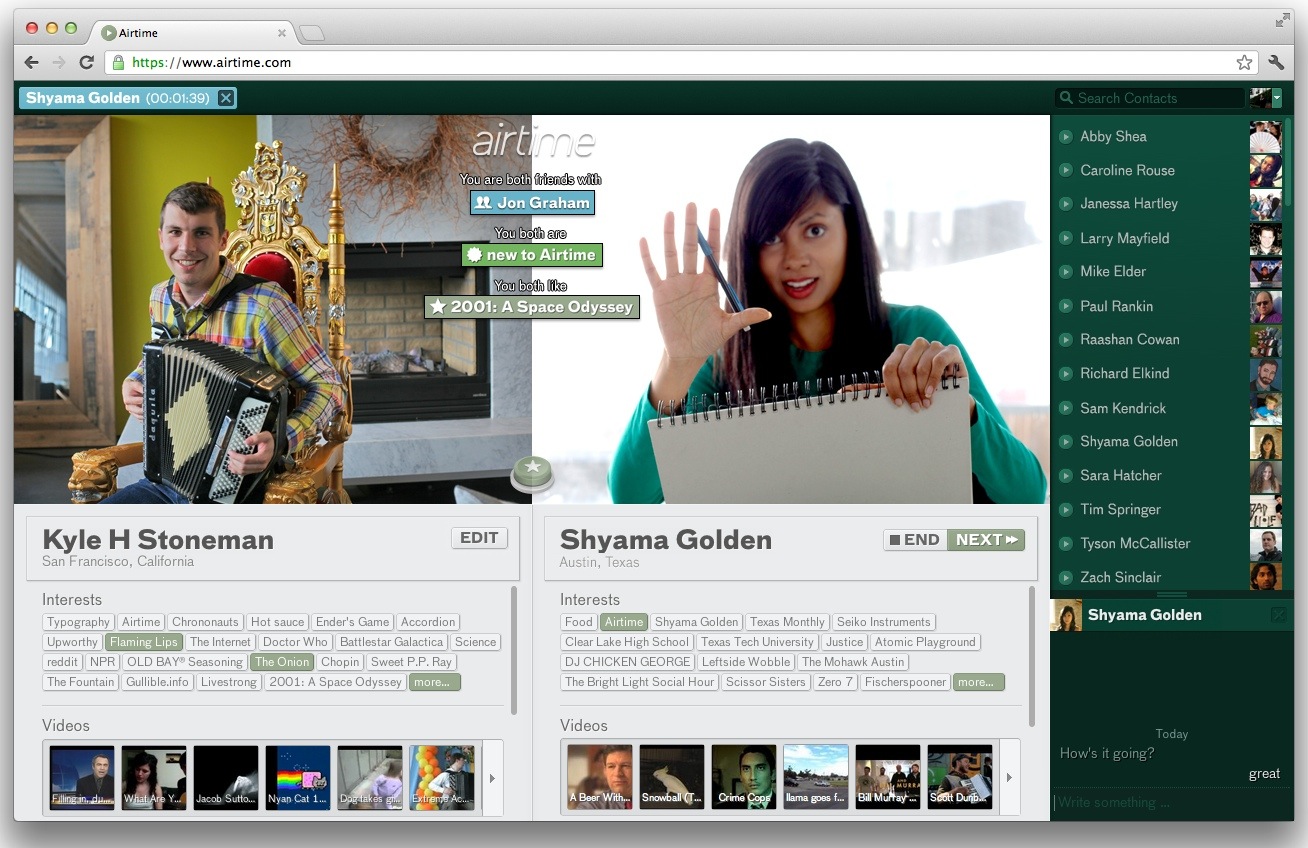1308x848 pixels.
Task: Toggle the Doctor Who interest tag
Action: [x=295, y=642]
